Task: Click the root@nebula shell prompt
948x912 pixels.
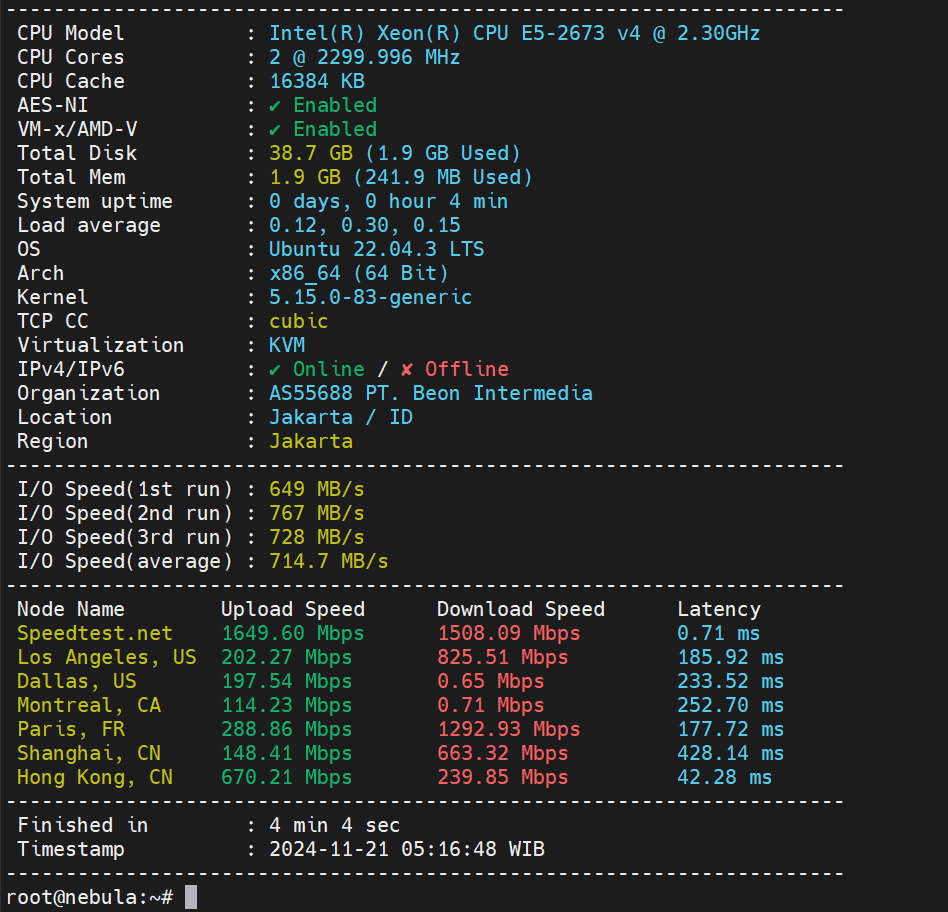Action: [89, 897]
